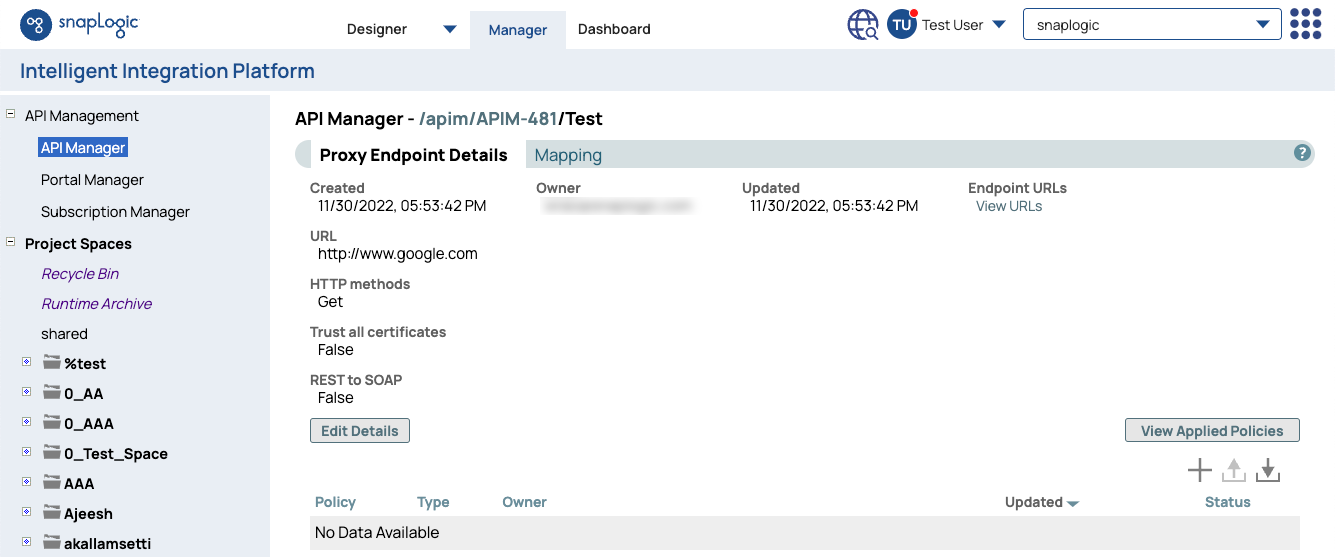Image resolution: width=1335 pixels, height=557 pixels.
Task: Expand the 0_AAA project space
Action: 27,422
